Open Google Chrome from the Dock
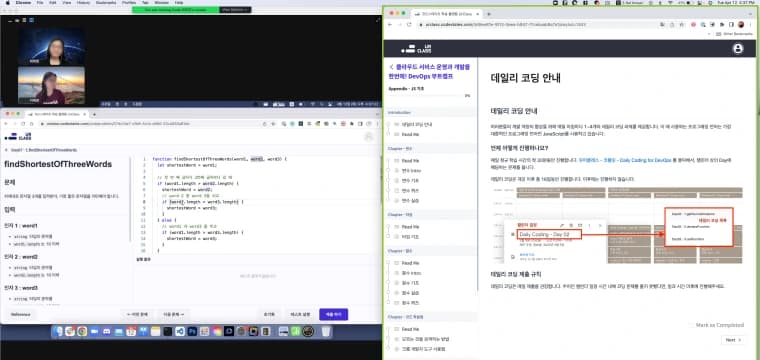This screenshot has width=760, height=360. pos(82,332)
